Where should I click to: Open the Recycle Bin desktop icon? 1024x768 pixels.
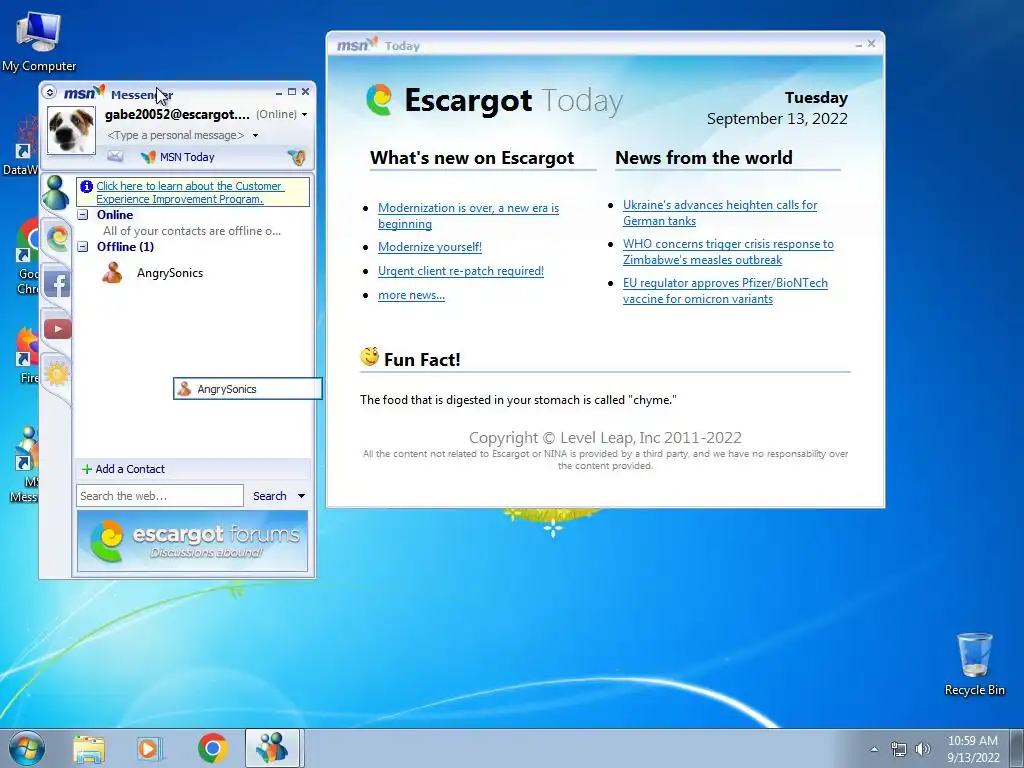coord(974,664)
